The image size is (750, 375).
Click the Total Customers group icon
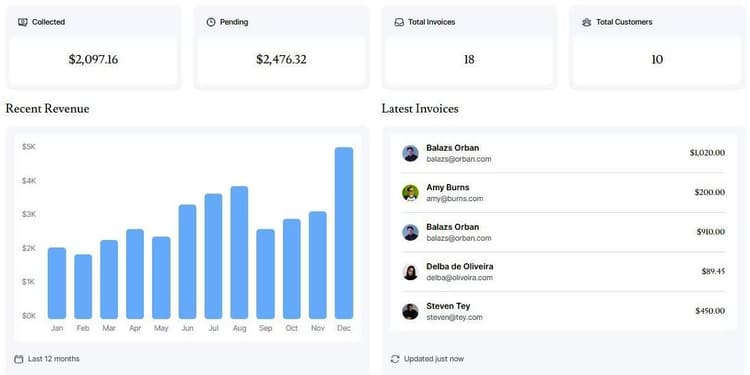(x=587, y=22)
